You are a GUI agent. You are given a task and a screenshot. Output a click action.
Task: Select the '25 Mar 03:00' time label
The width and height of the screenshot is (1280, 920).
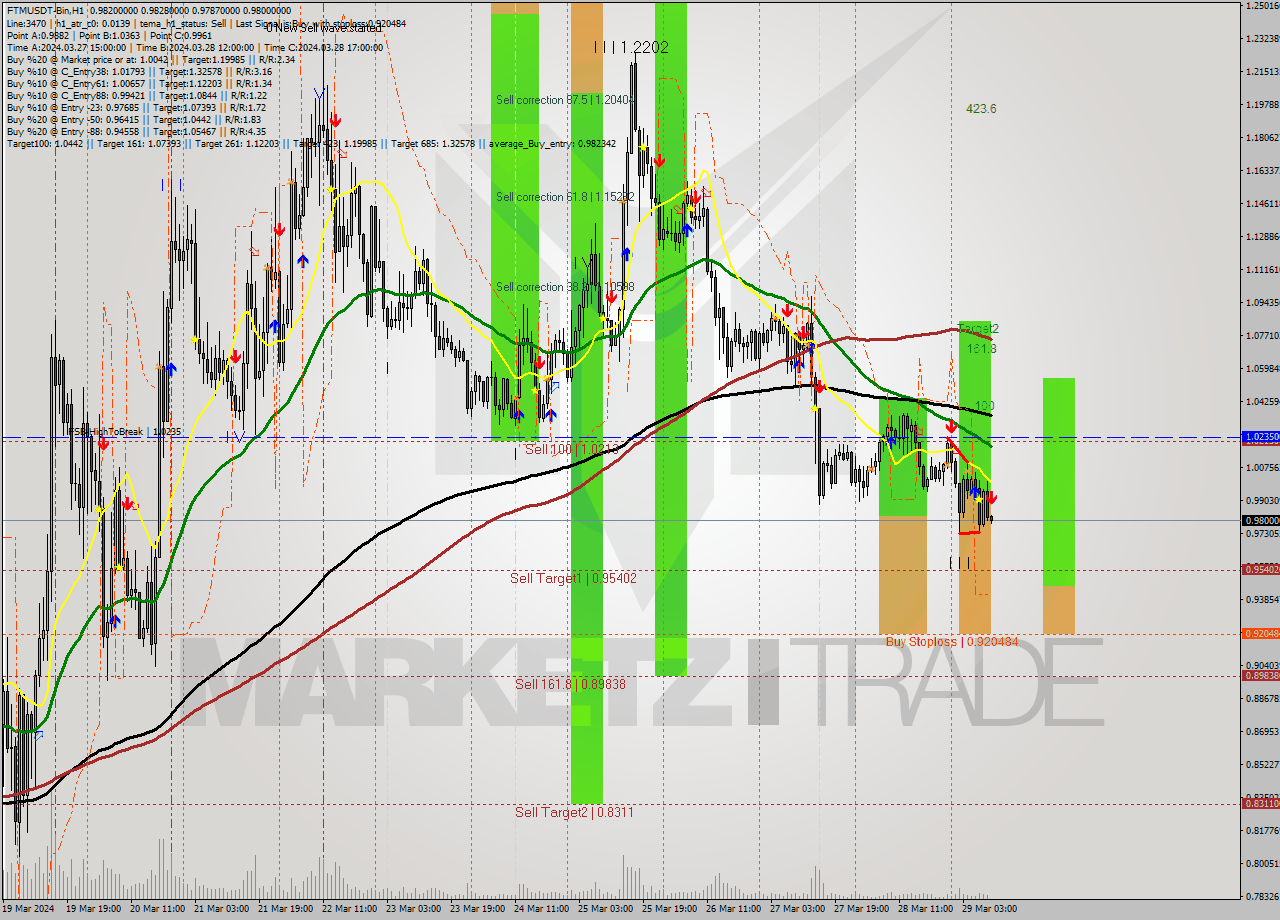coord(604,909)
